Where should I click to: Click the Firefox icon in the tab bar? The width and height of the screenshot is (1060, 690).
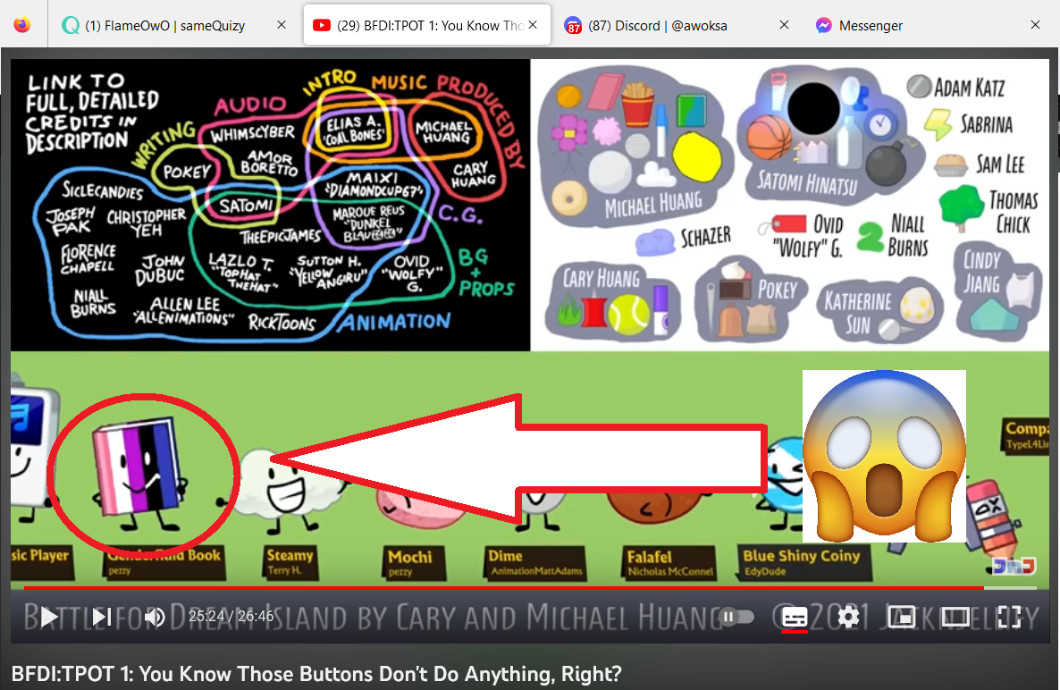pos(22,25)
